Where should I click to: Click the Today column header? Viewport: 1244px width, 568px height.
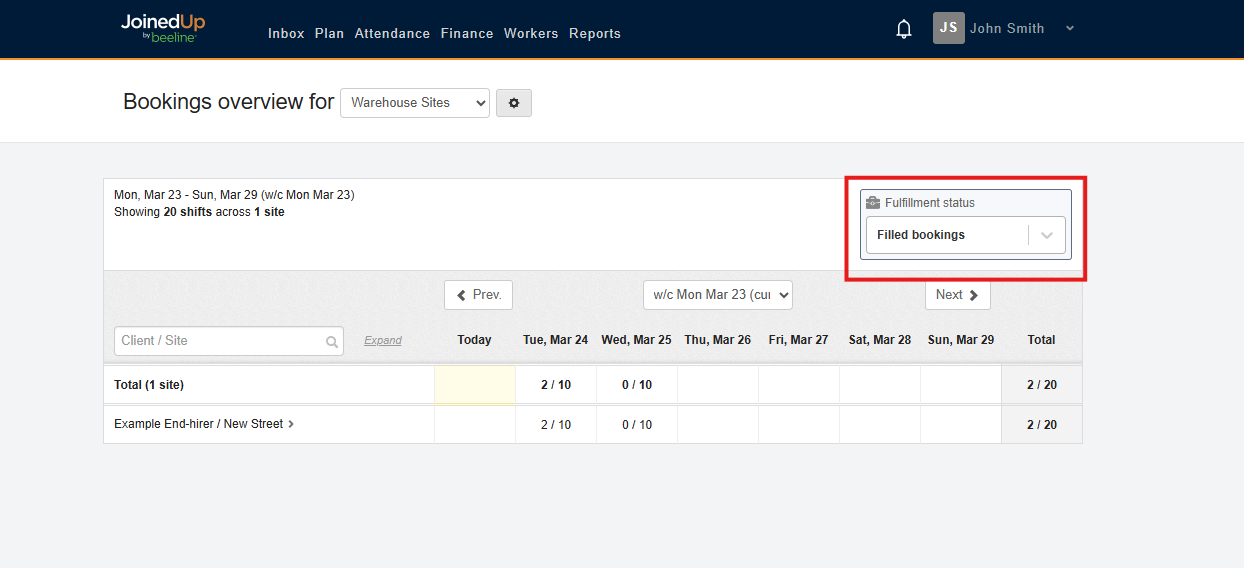[475, 340]
